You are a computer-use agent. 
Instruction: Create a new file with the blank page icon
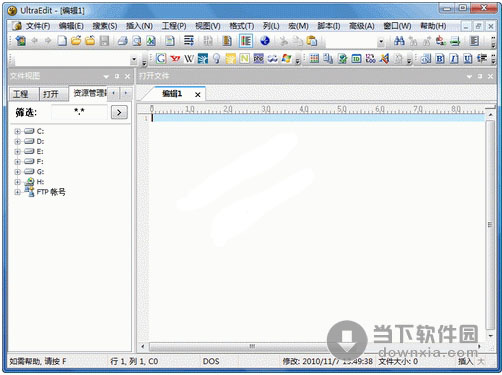(62, 41)
